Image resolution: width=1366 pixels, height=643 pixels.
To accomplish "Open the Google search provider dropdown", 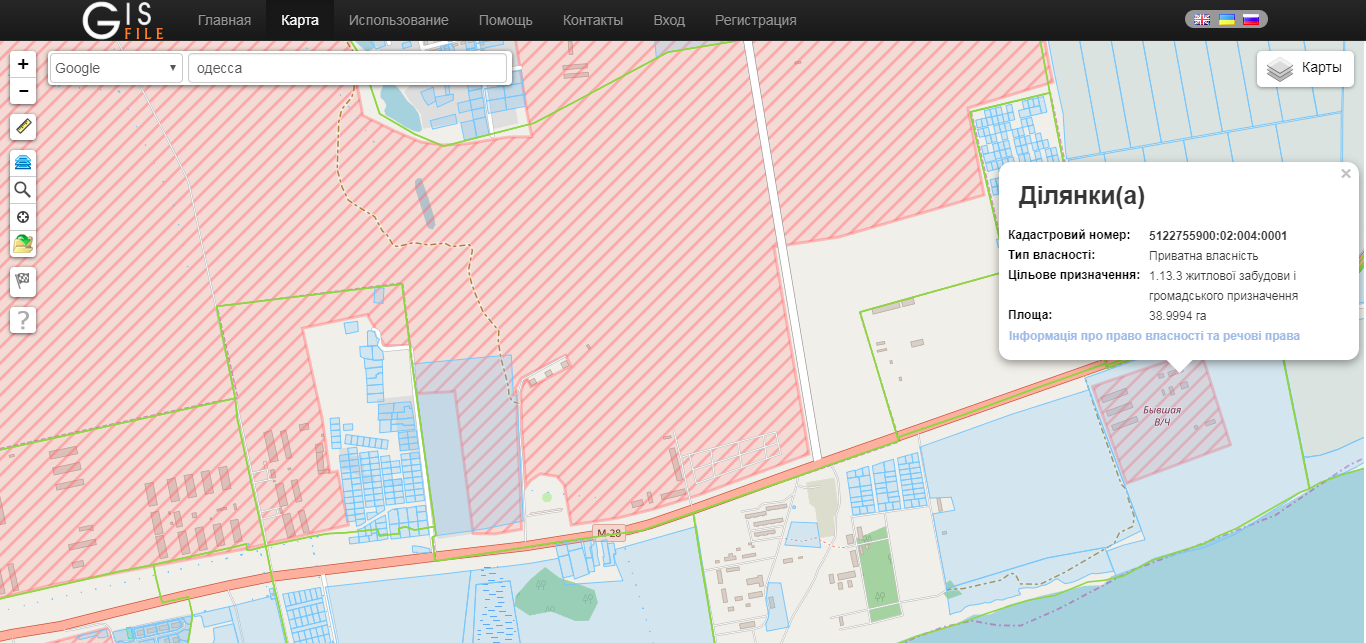I will pos(116,68).
